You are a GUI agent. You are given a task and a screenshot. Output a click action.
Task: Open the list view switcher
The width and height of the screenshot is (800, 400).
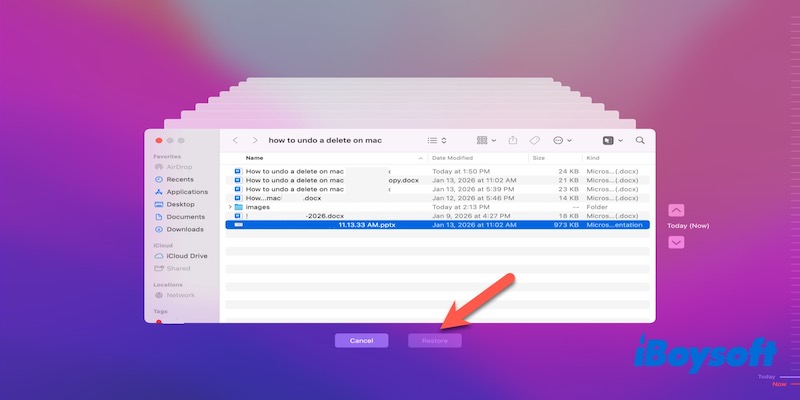pos(437,140)
